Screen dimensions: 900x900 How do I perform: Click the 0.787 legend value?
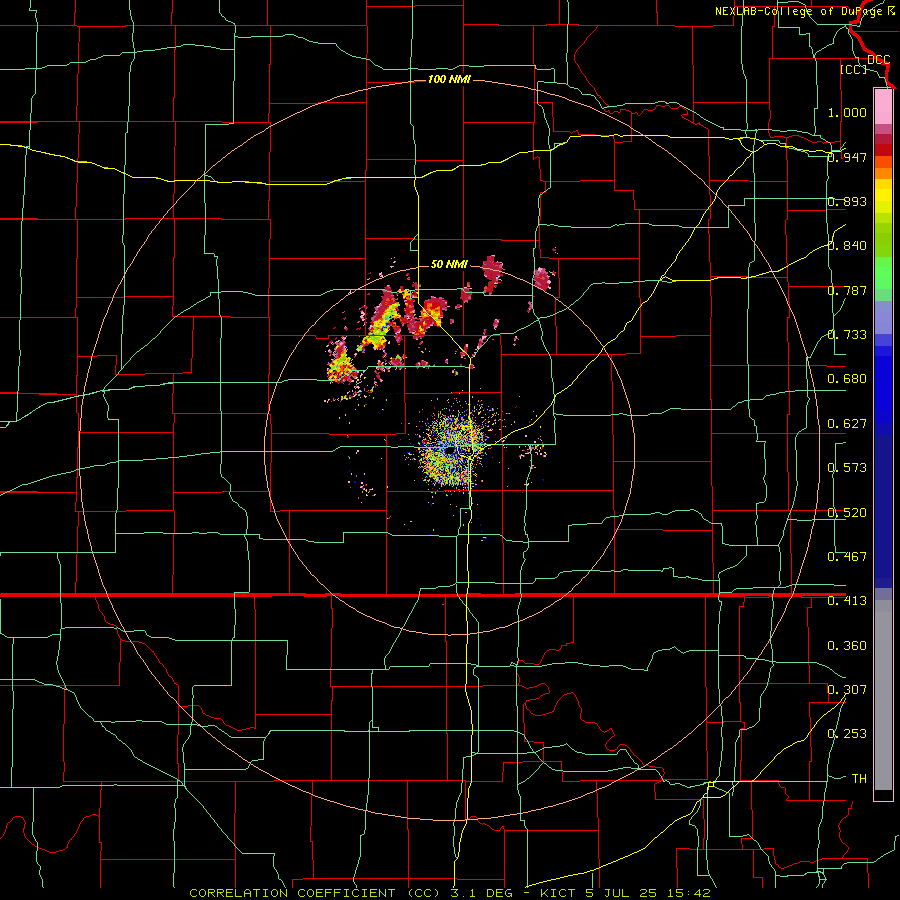[x=847, y=290]
